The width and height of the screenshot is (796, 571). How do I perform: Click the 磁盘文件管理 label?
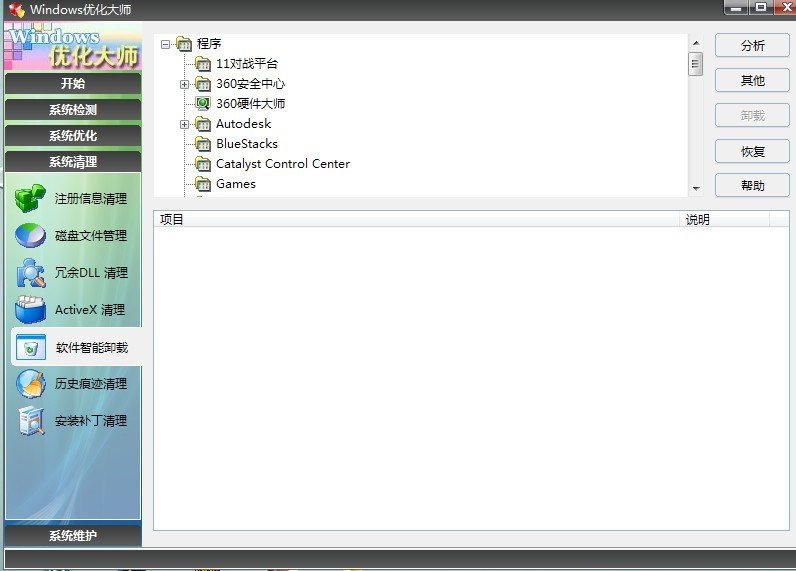tap(91, 236)
